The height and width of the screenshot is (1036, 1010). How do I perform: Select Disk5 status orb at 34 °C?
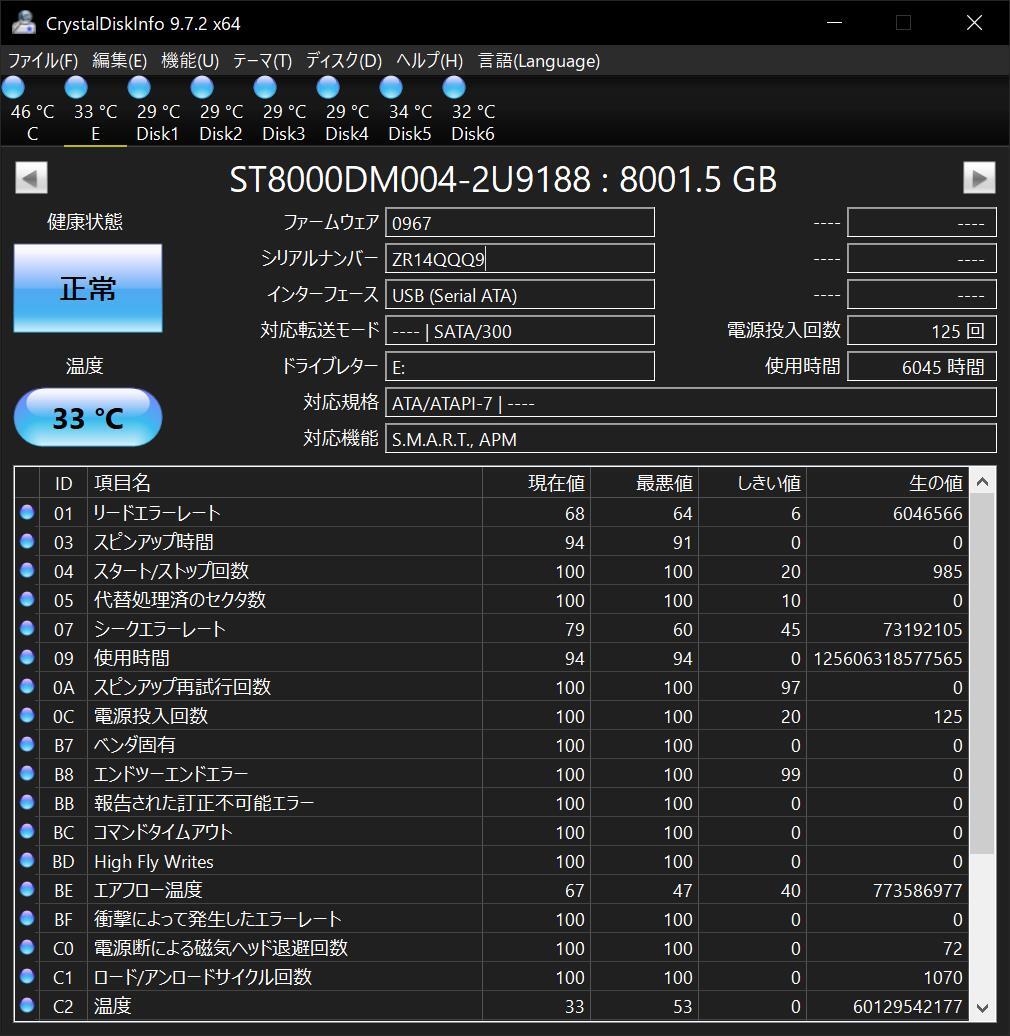(391, 88)
